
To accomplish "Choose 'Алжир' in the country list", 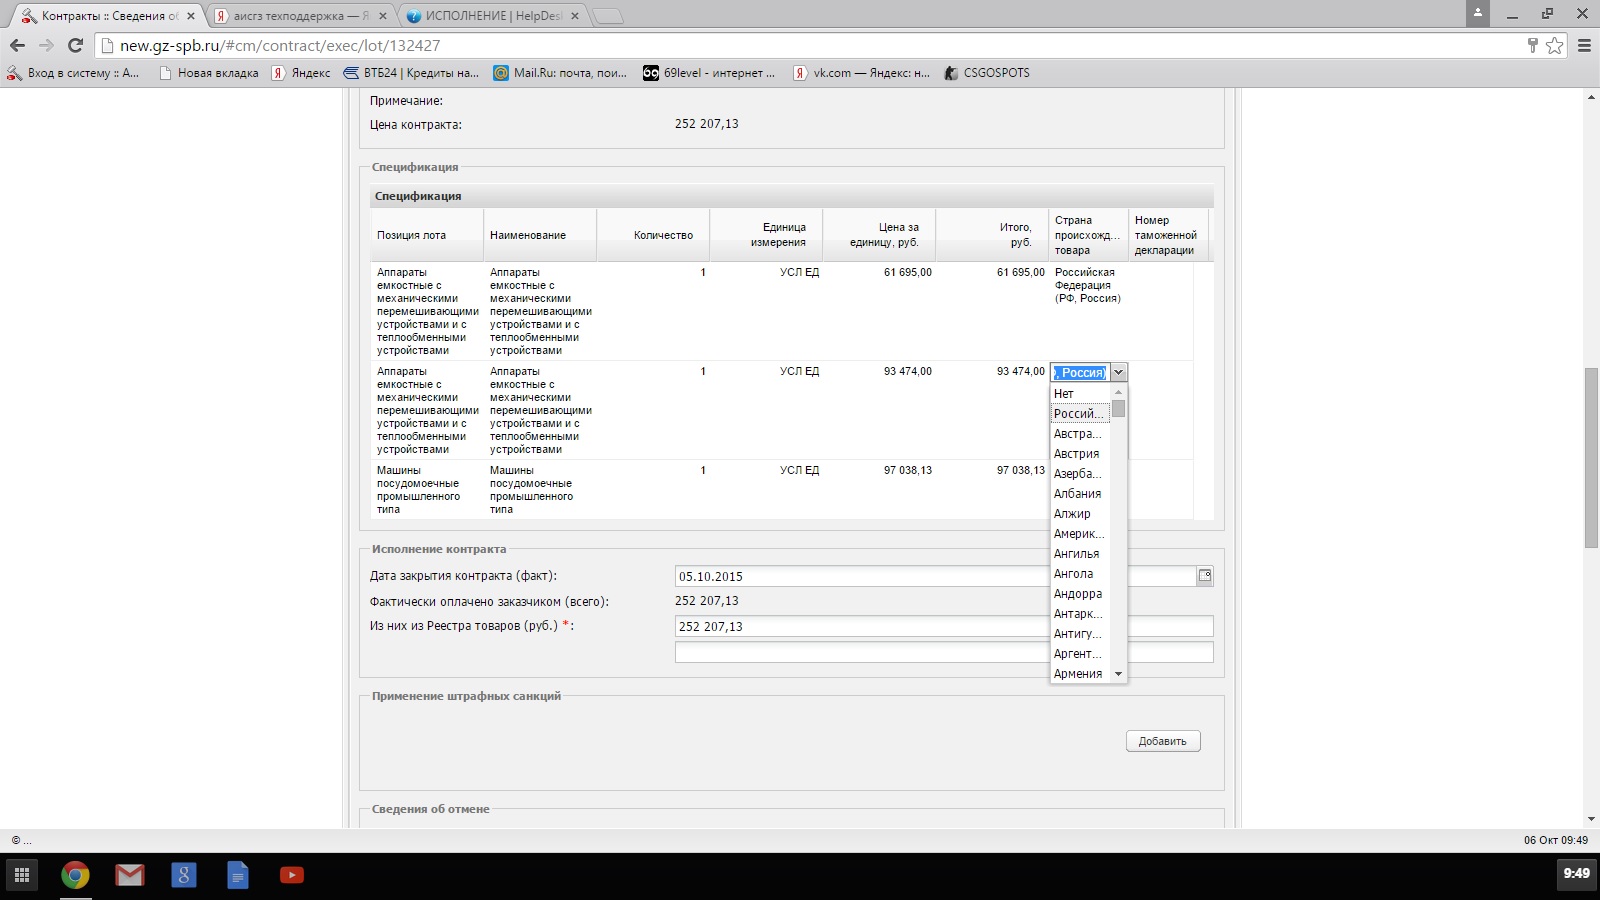I will click(x=1080, y=514).
